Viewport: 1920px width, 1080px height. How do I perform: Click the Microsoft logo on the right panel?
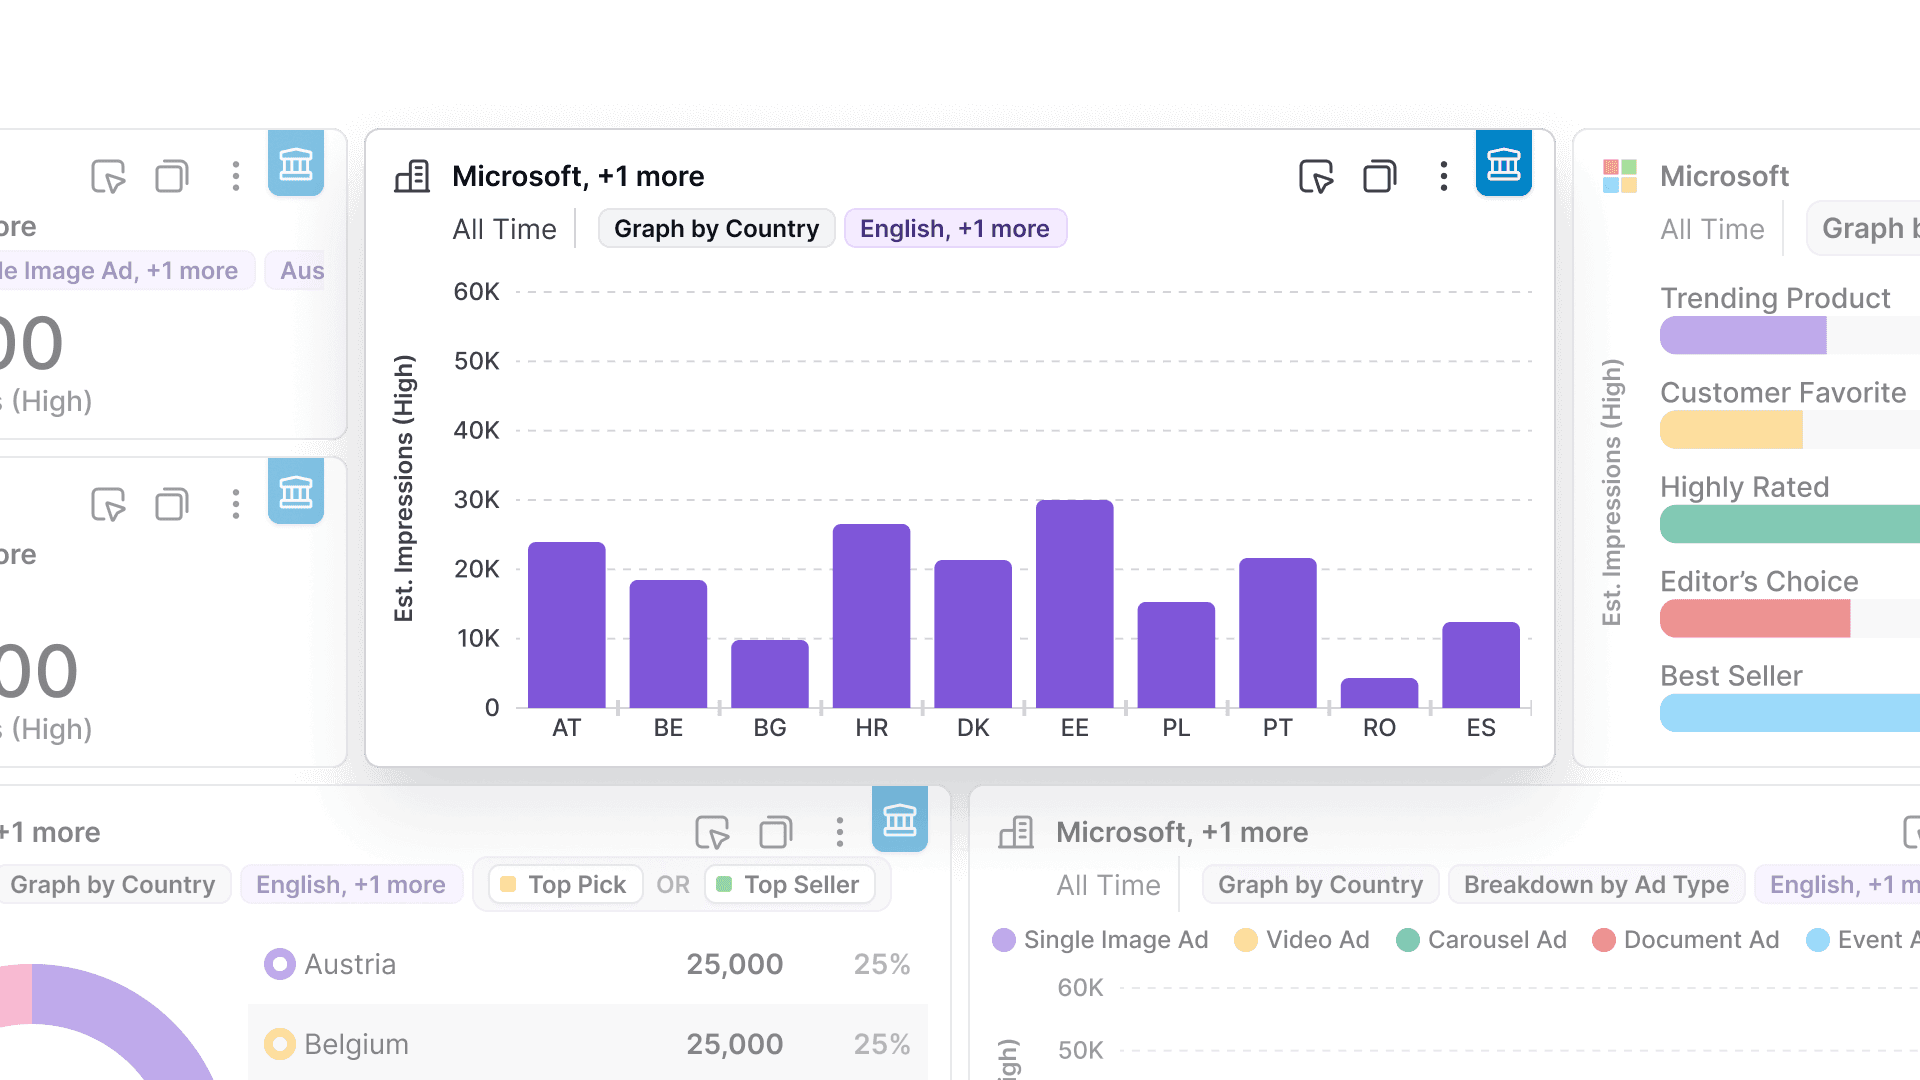(1620, 176)
